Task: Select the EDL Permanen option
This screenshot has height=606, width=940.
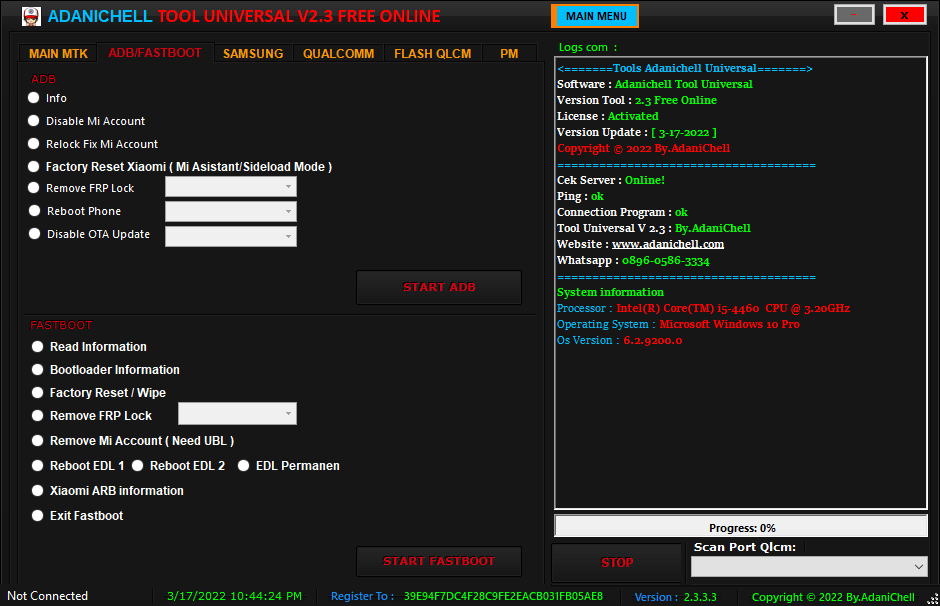Action: click(243, 465)
